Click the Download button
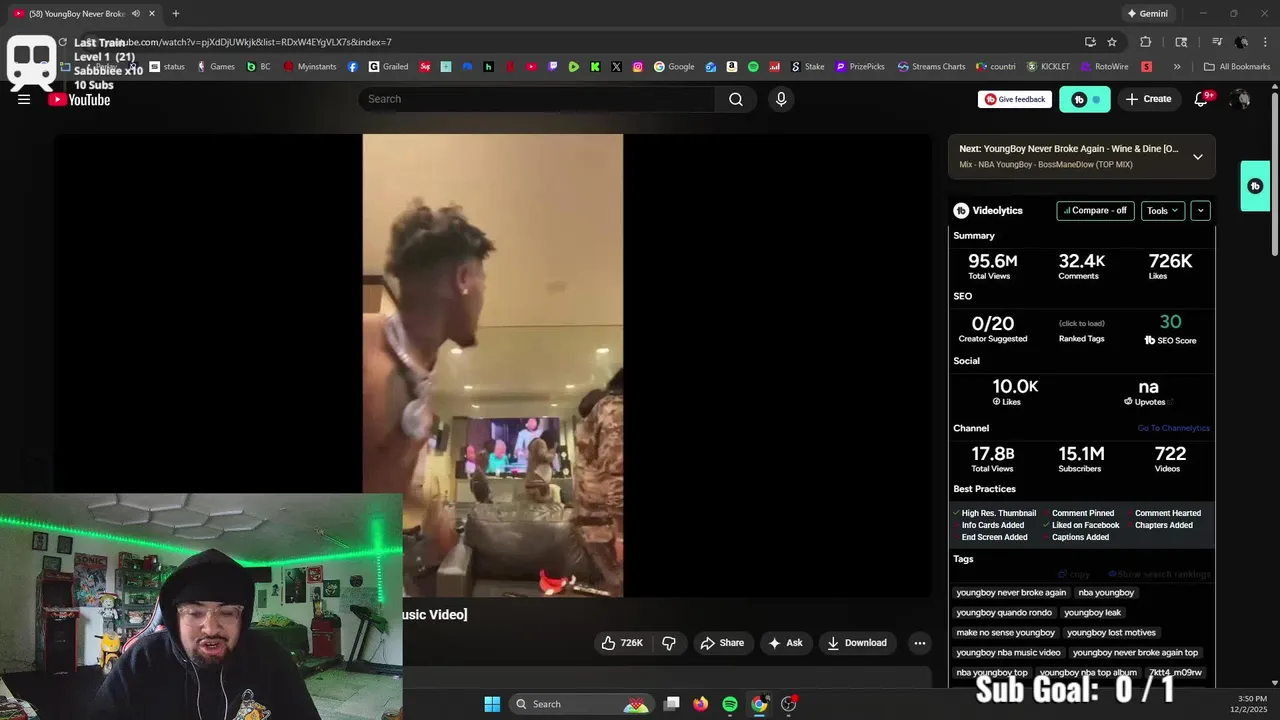 (x=857, y=643)
